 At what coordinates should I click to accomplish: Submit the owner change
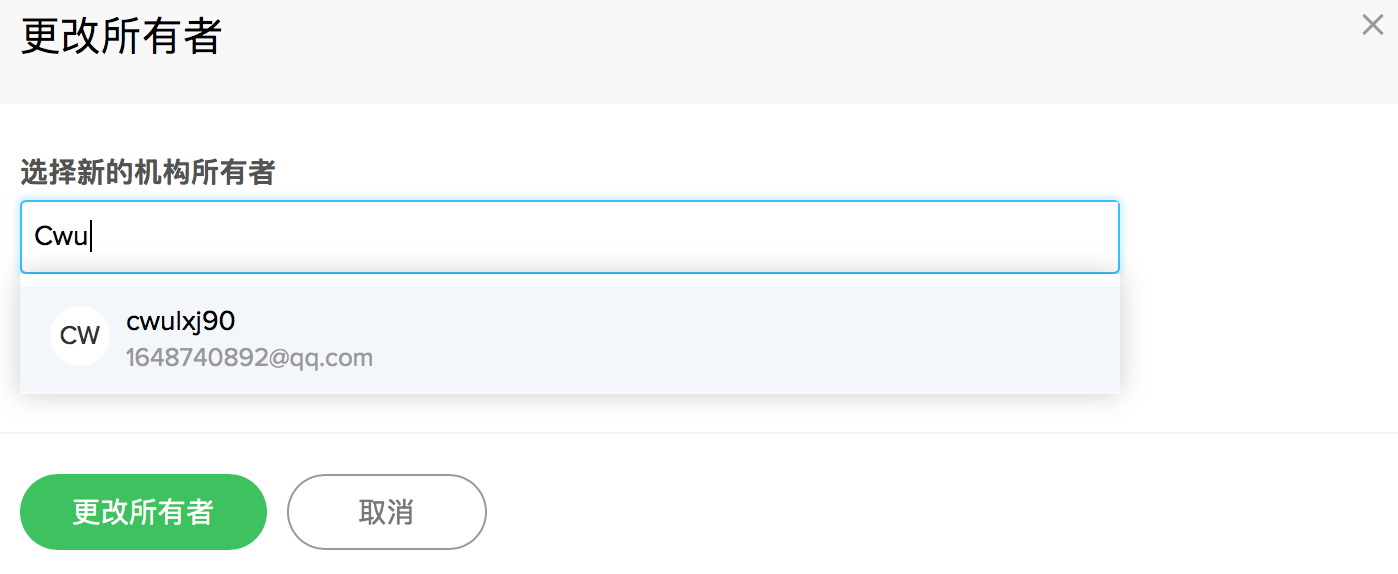[143, 512]
